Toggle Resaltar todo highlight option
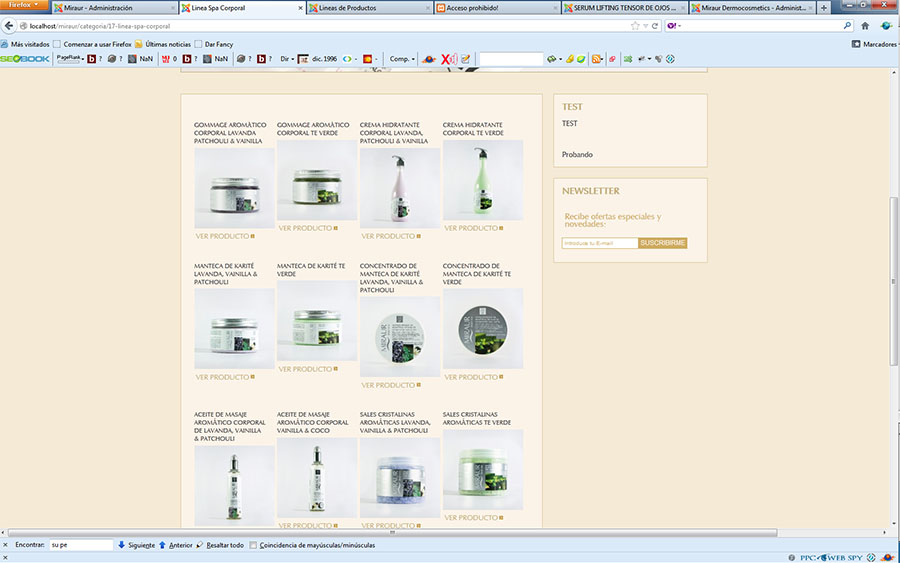The height and width of the screenshot is (563, 900). 219,545
